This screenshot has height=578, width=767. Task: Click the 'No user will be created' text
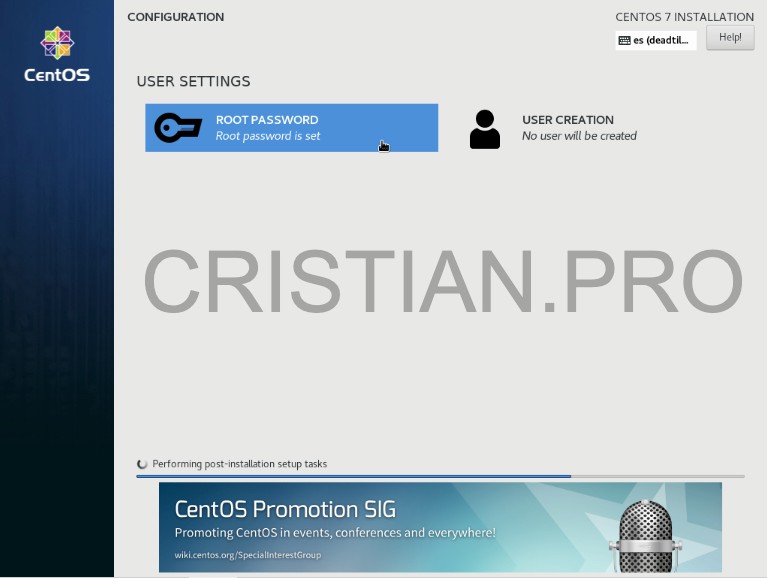(x=579, y=136)
